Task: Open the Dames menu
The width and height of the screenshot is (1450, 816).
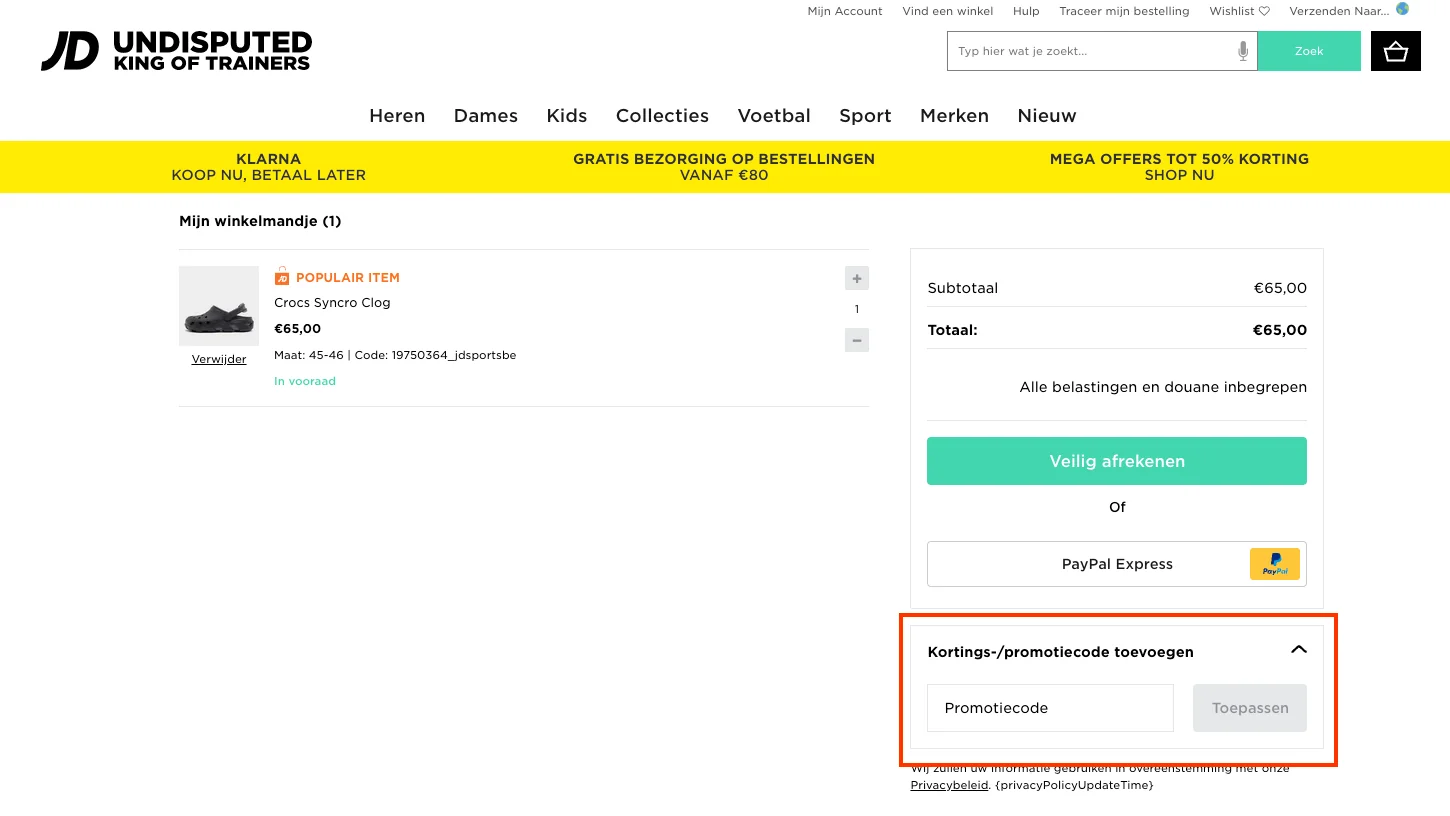Action: [x=486, y=116]
